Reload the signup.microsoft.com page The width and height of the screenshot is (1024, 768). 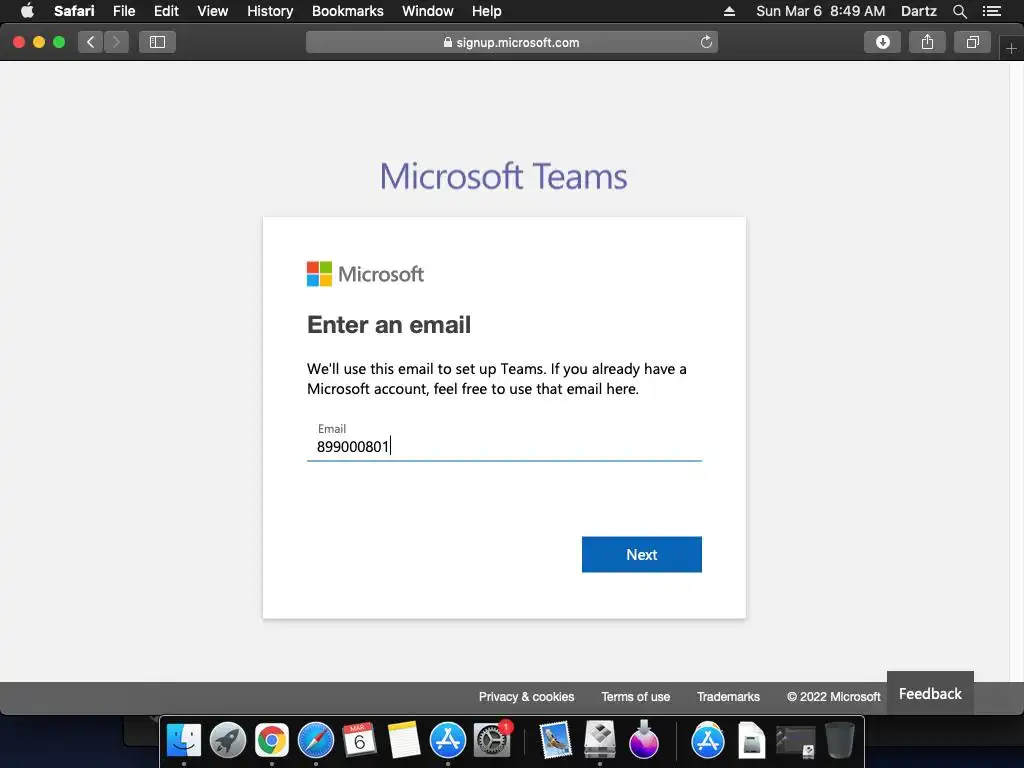pyautogui.click(x=706, y=42)
